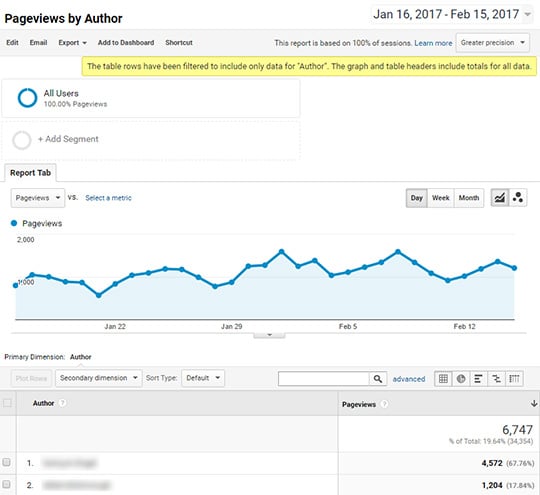Click the Jan 22 axis label
This screenshot has width=540, height=495.
coord(115,326)
